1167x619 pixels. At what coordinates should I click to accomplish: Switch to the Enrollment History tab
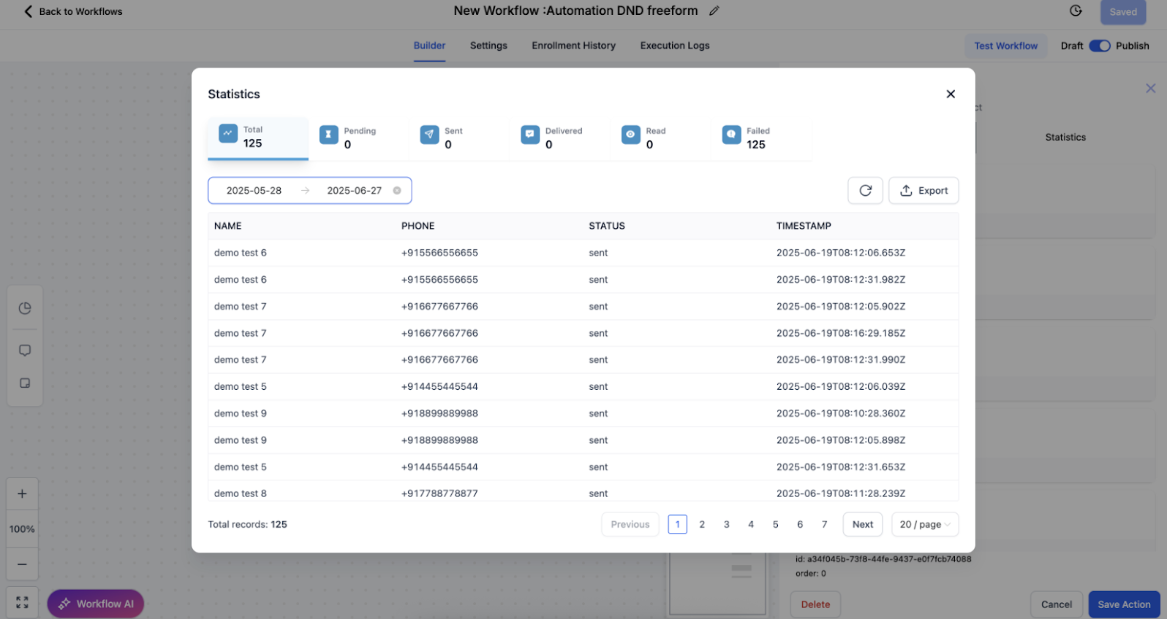573,46
